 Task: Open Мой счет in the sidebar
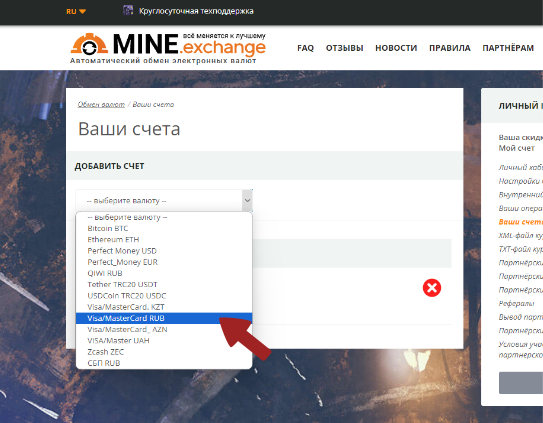pos(516,148)
